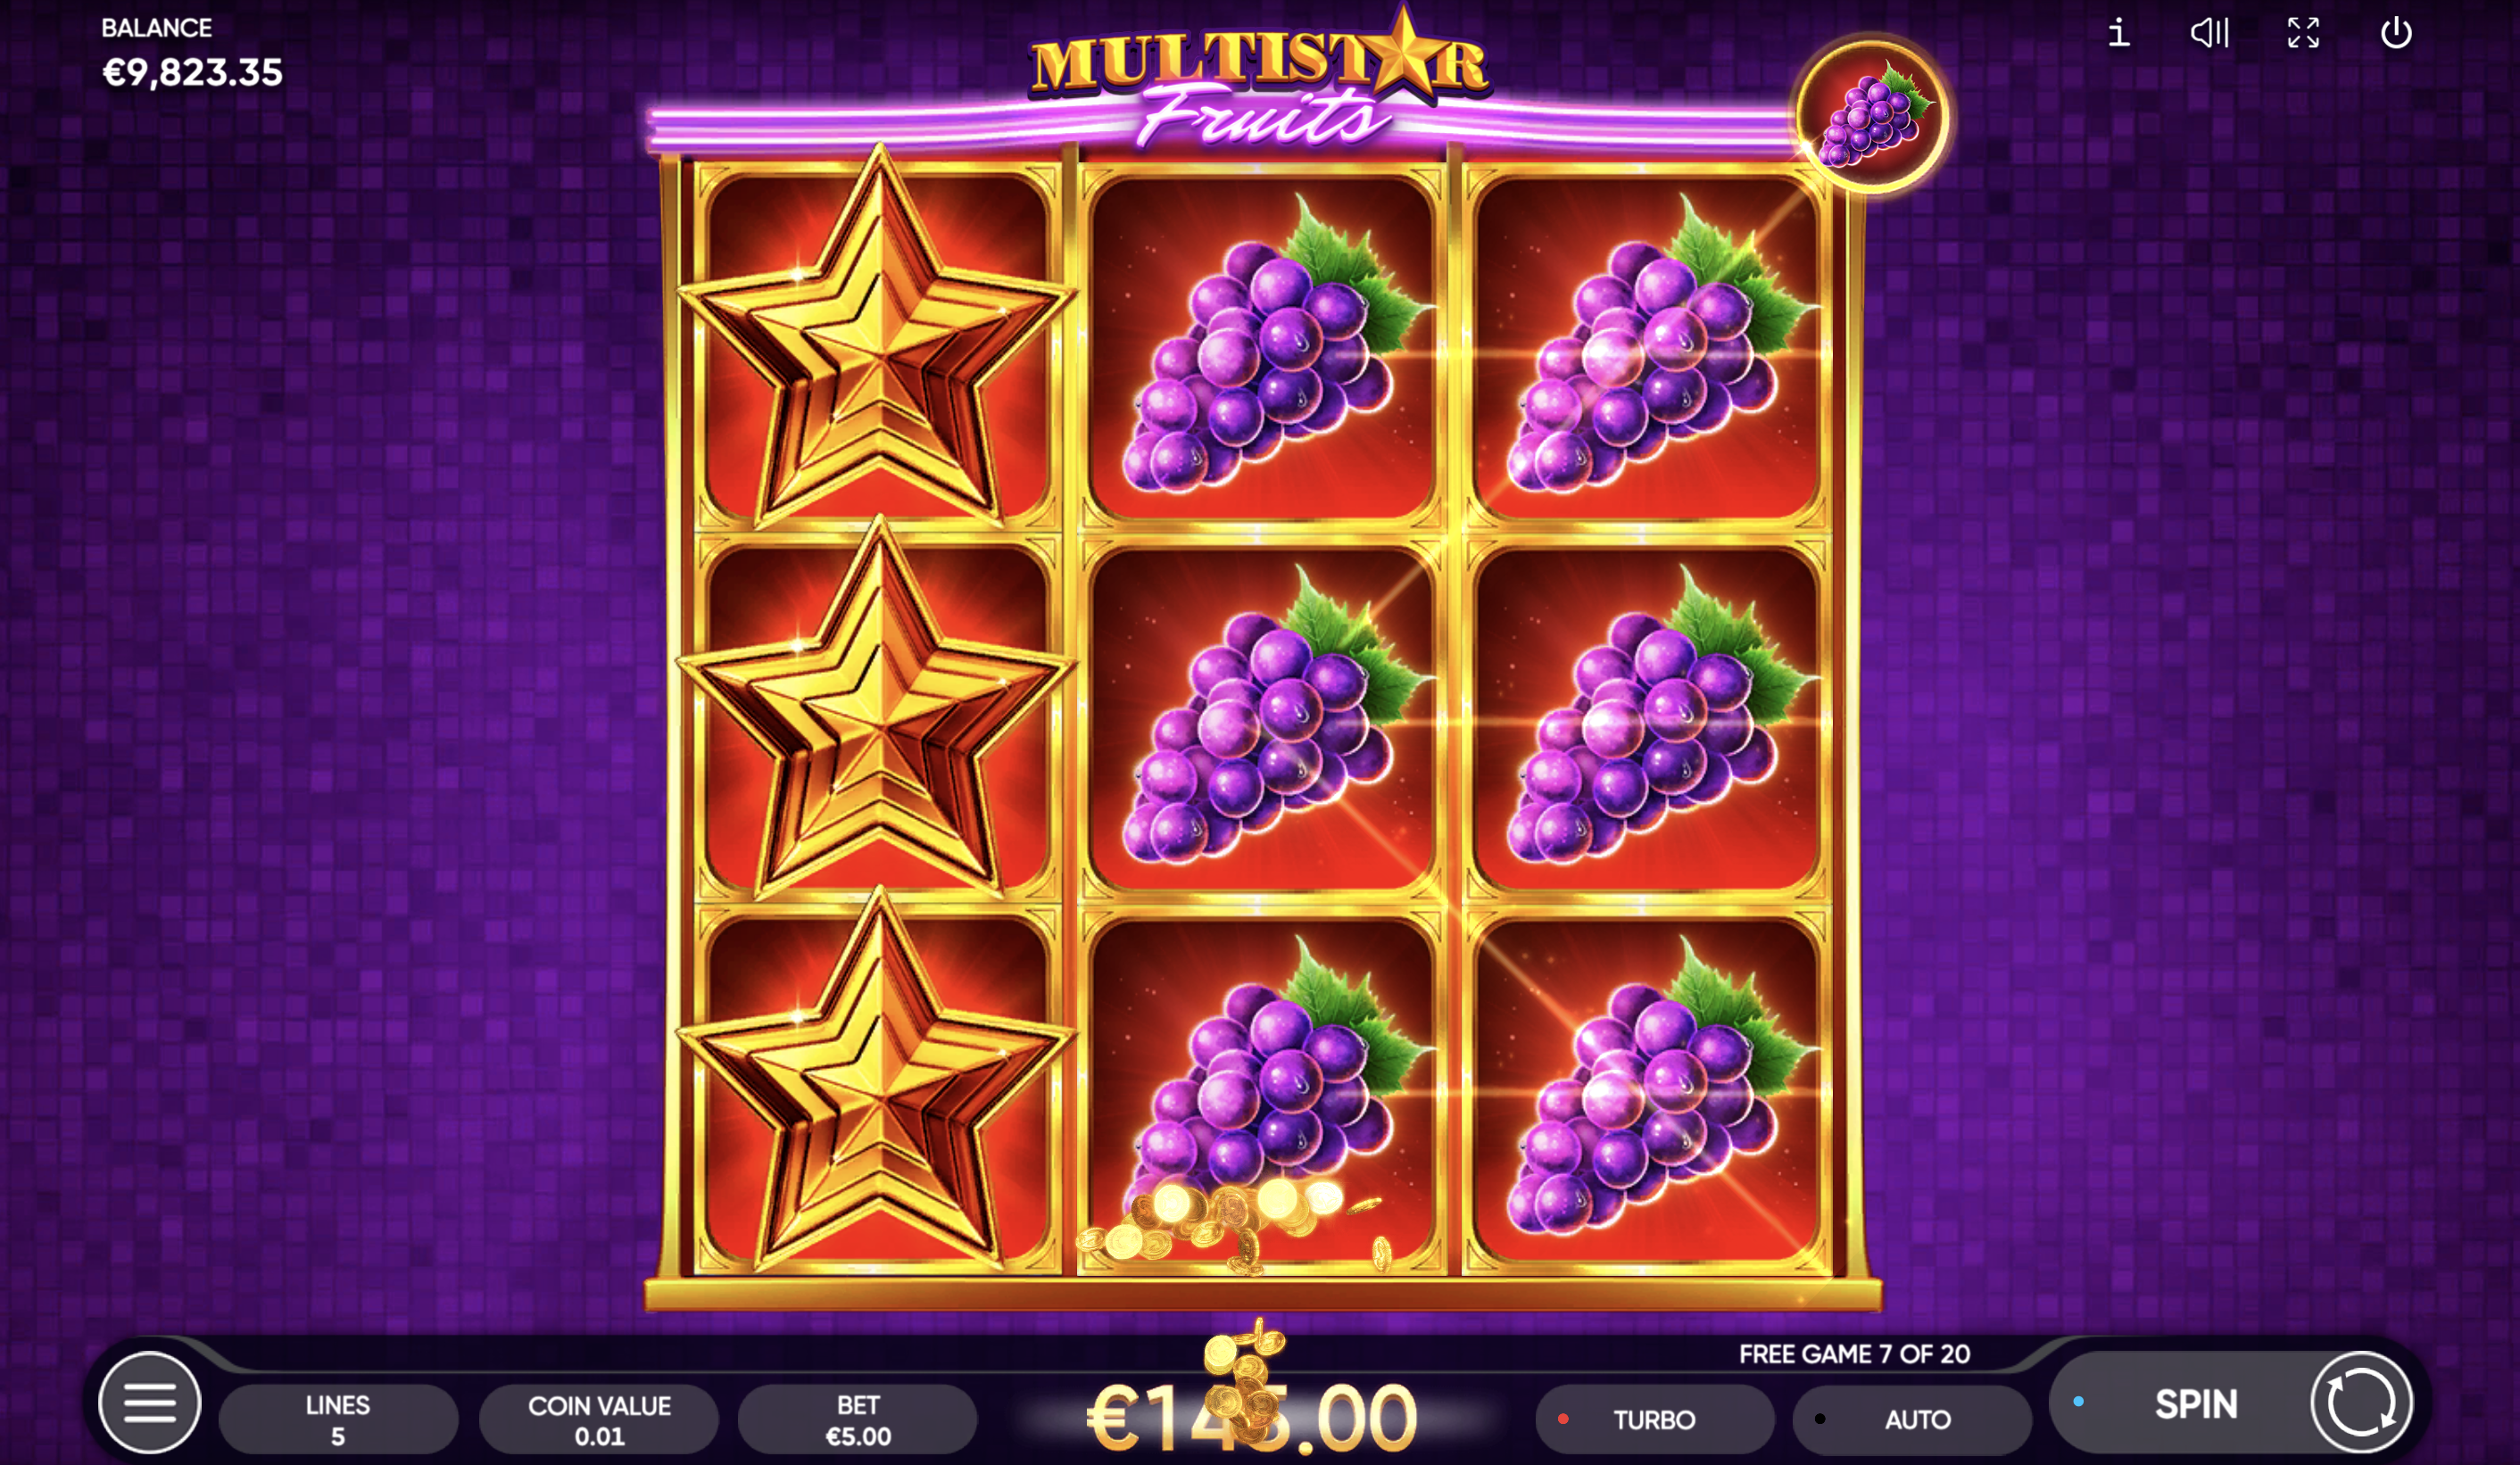Viewport: 2520px width, 1465px height.
Task: Toggle Turbo mode
Action: coord(1655,1419)
